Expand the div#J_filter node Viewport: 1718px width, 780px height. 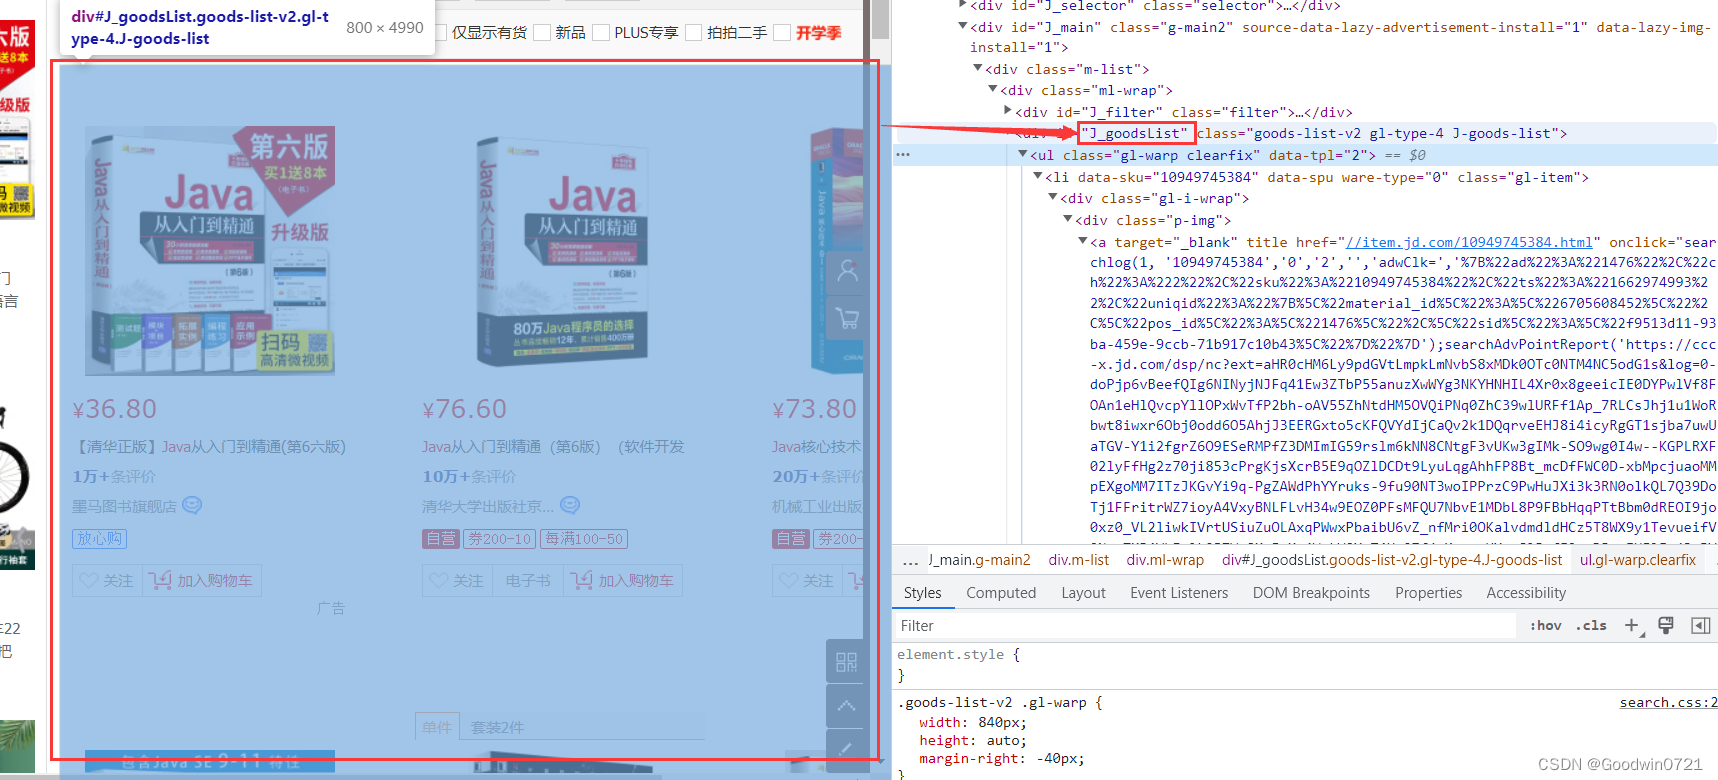point(1008,112)
